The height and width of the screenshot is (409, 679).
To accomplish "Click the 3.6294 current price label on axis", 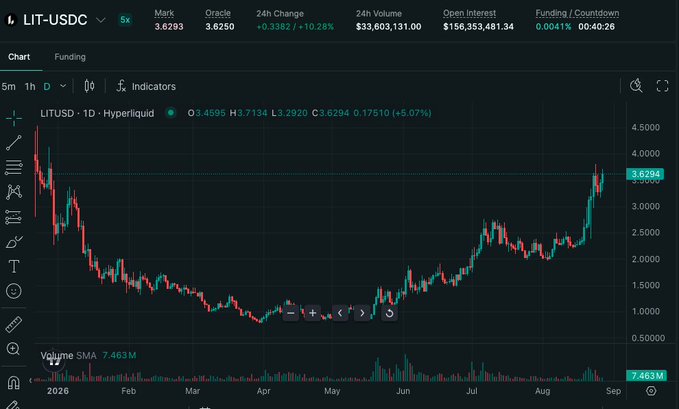I will (x=645, y=174).
